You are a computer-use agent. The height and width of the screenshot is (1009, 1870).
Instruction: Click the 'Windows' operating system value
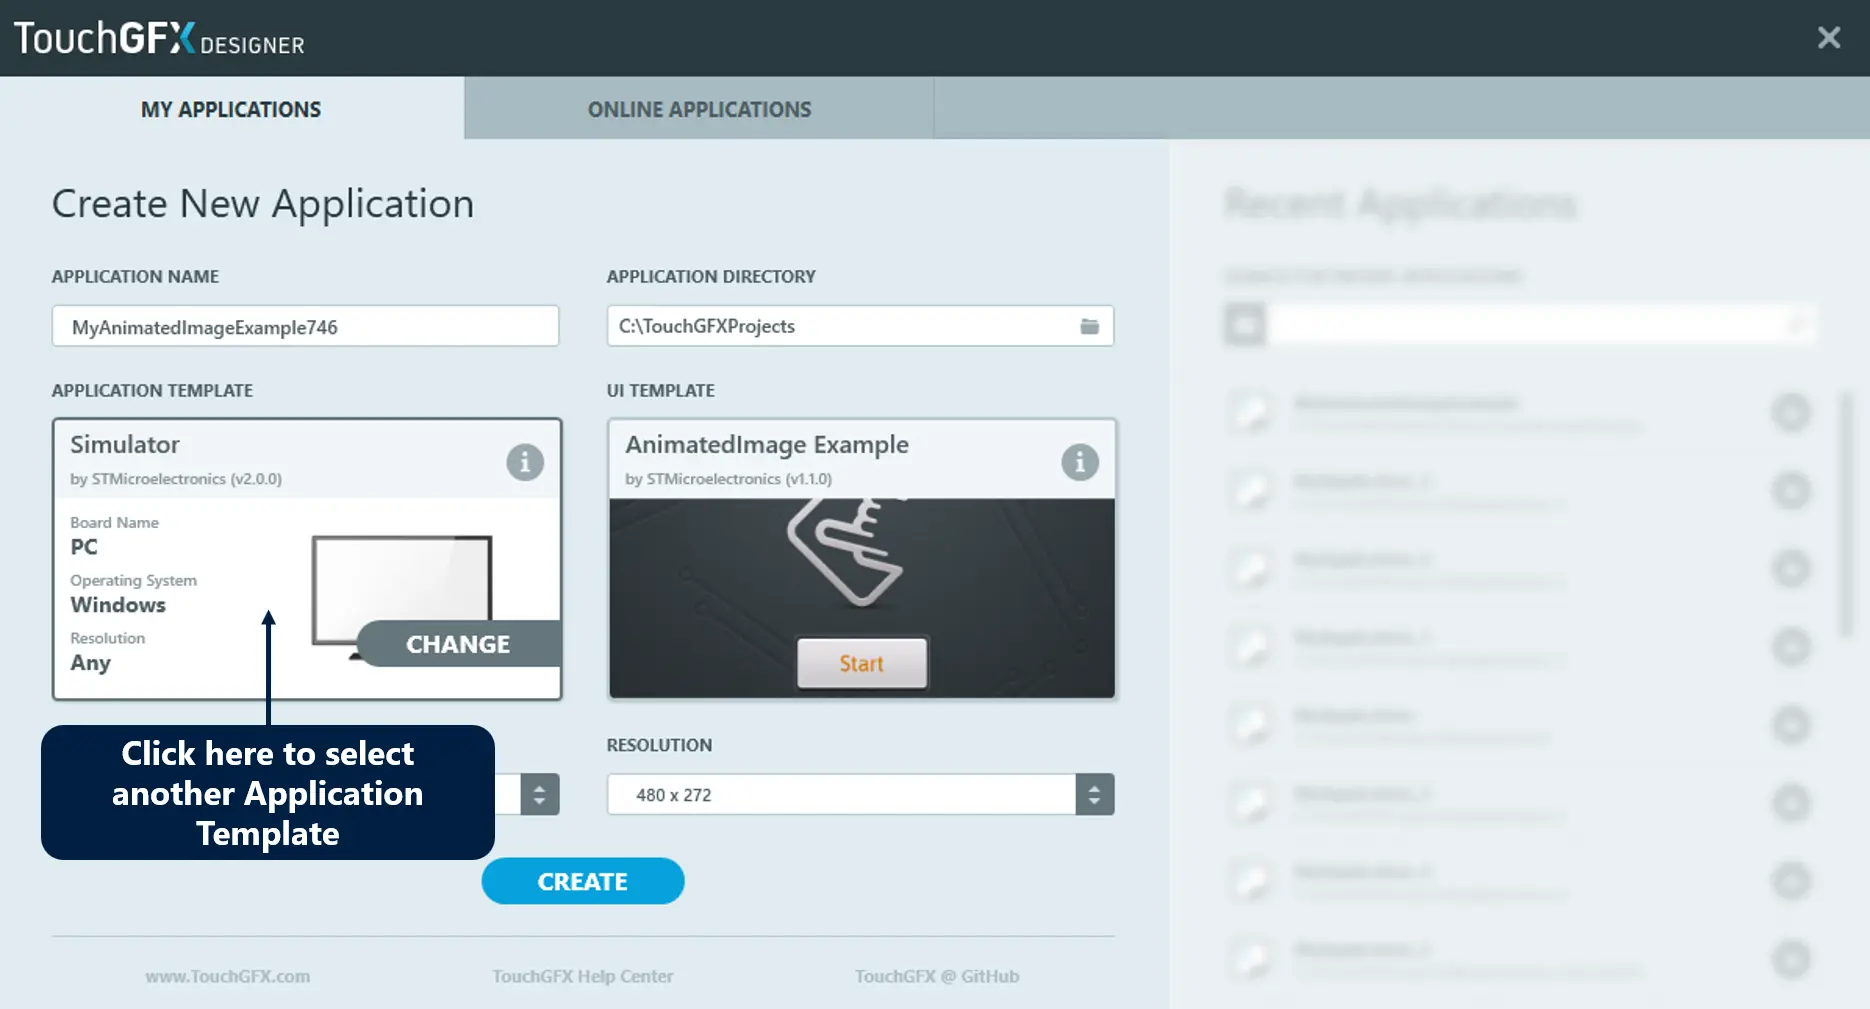pos(118,605)
